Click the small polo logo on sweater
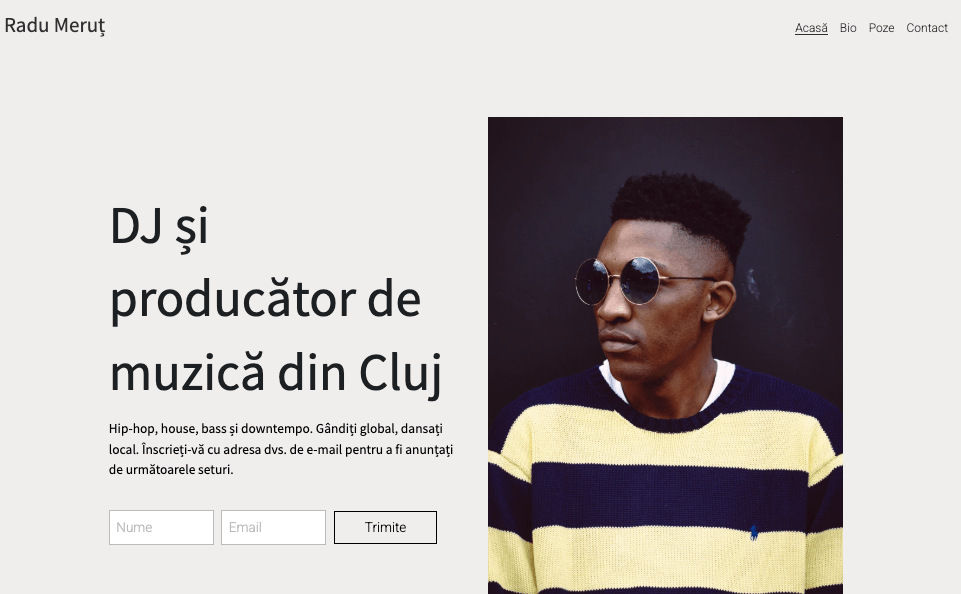The height and width of the screenshot is (594, 961). [x=754, y=532]
